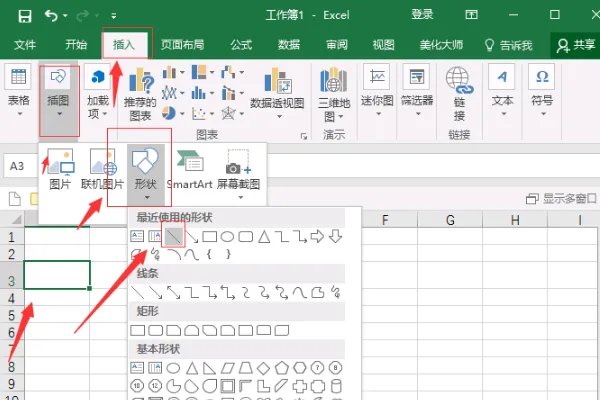Open the 形状 shapes gallery
This screenshot has width=600, height=400.
pyautogui.click(x=146, y=173)
